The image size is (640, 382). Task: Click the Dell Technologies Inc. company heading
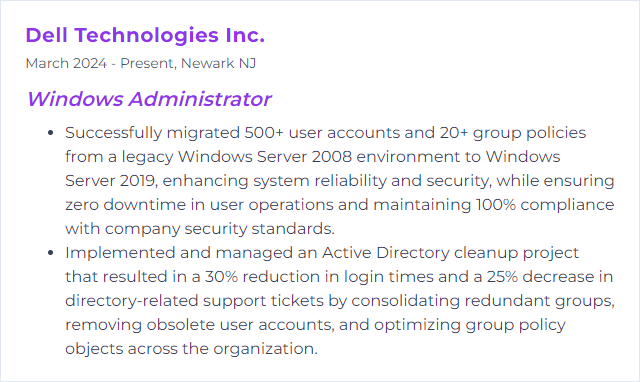tap(145, 35)
